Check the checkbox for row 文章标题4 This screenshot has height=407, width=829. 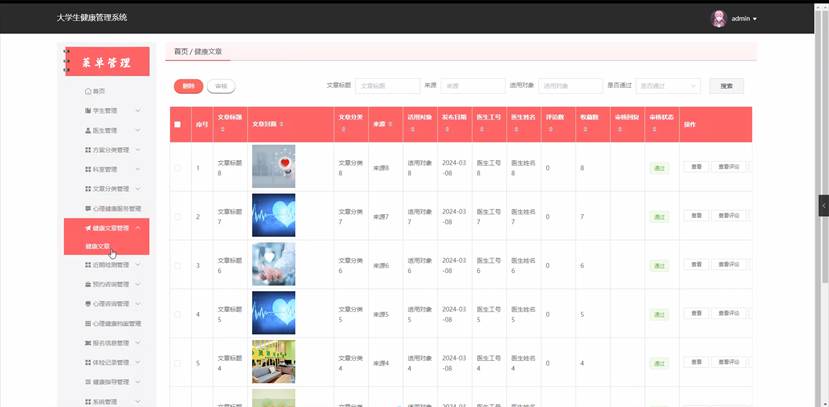178,363
